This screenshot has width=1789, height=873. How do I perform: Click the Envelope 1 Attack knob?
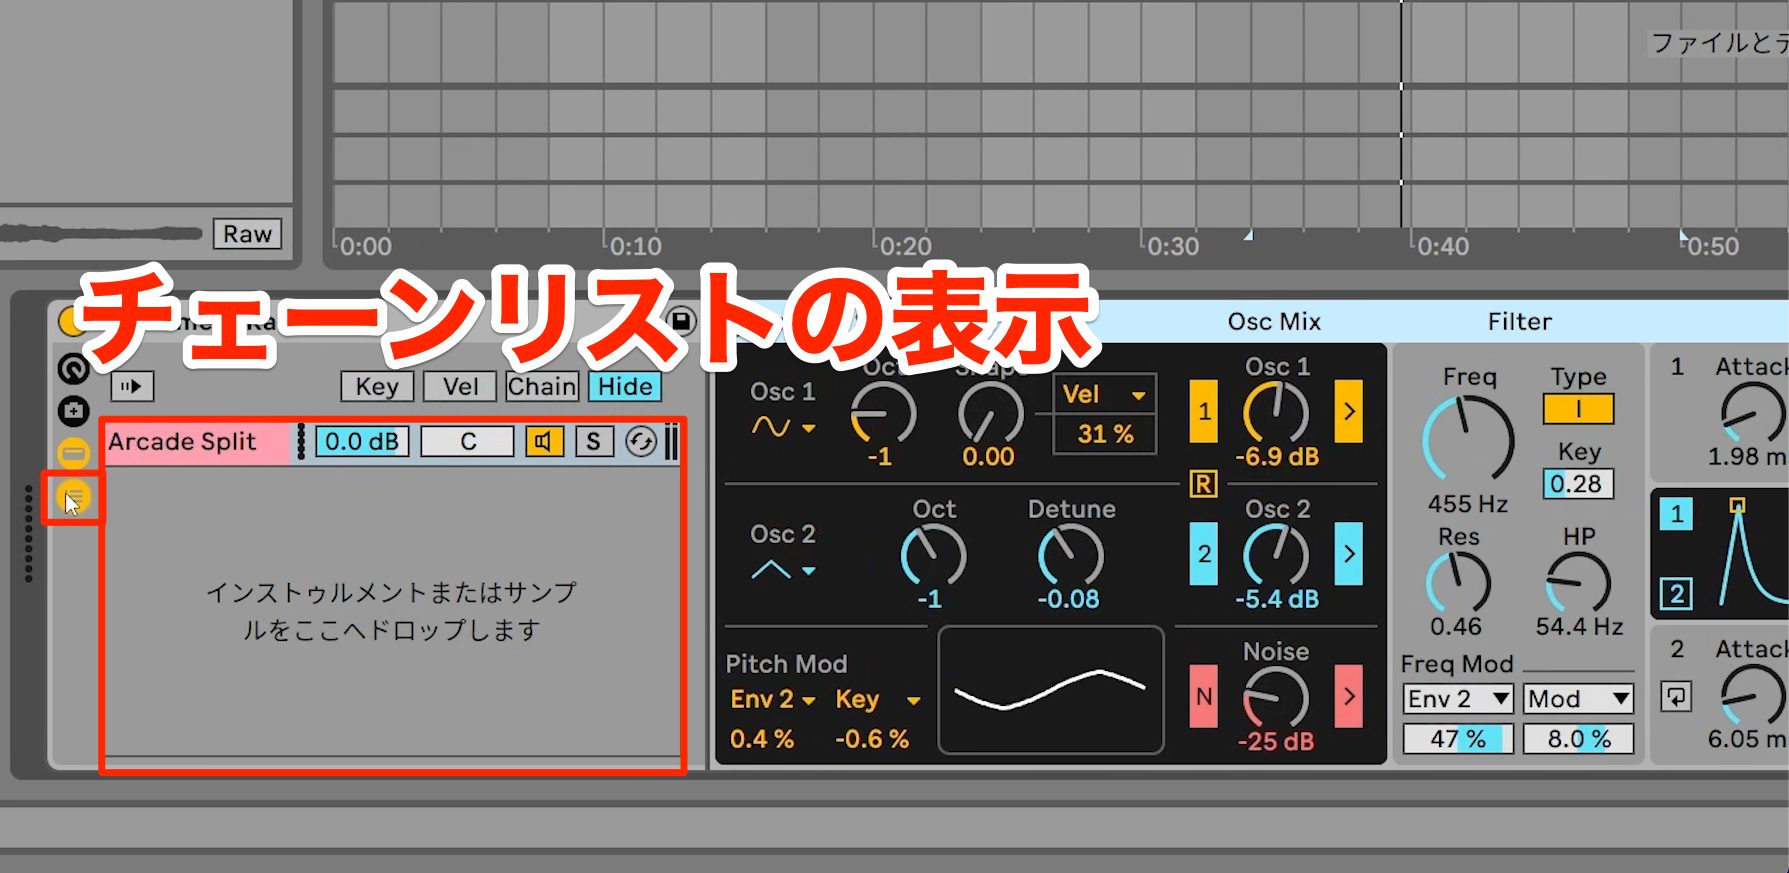click(x=1752, y=412)
